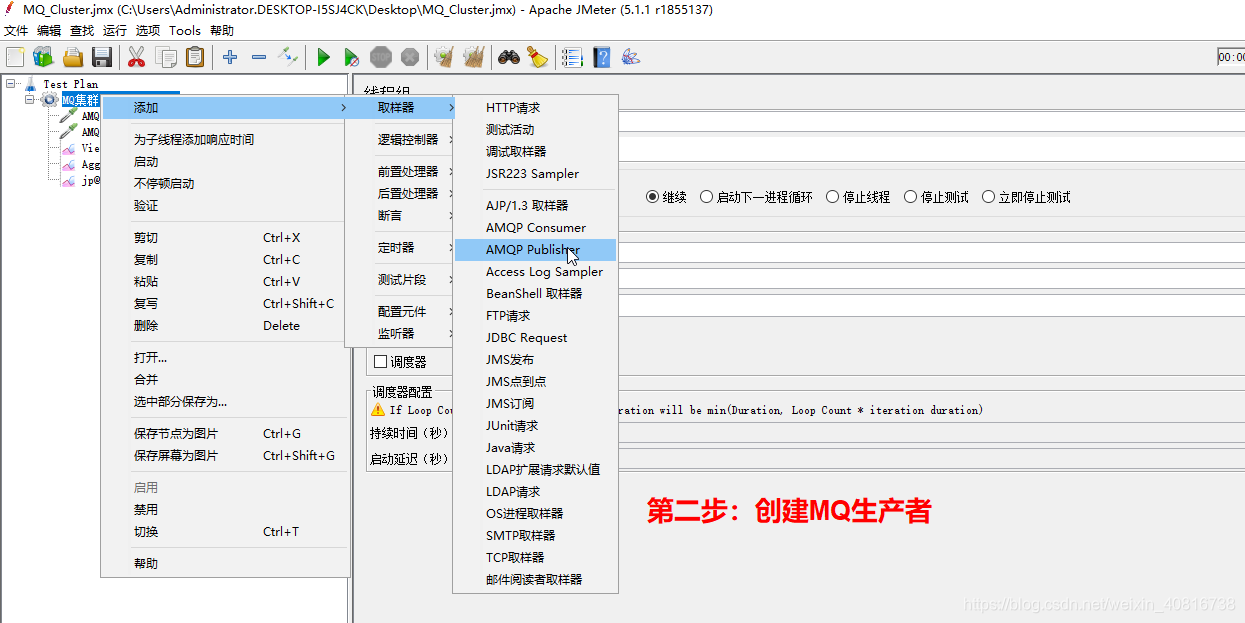Open the Tools menu
The image size is (1245, 623).
pos(185,31)
